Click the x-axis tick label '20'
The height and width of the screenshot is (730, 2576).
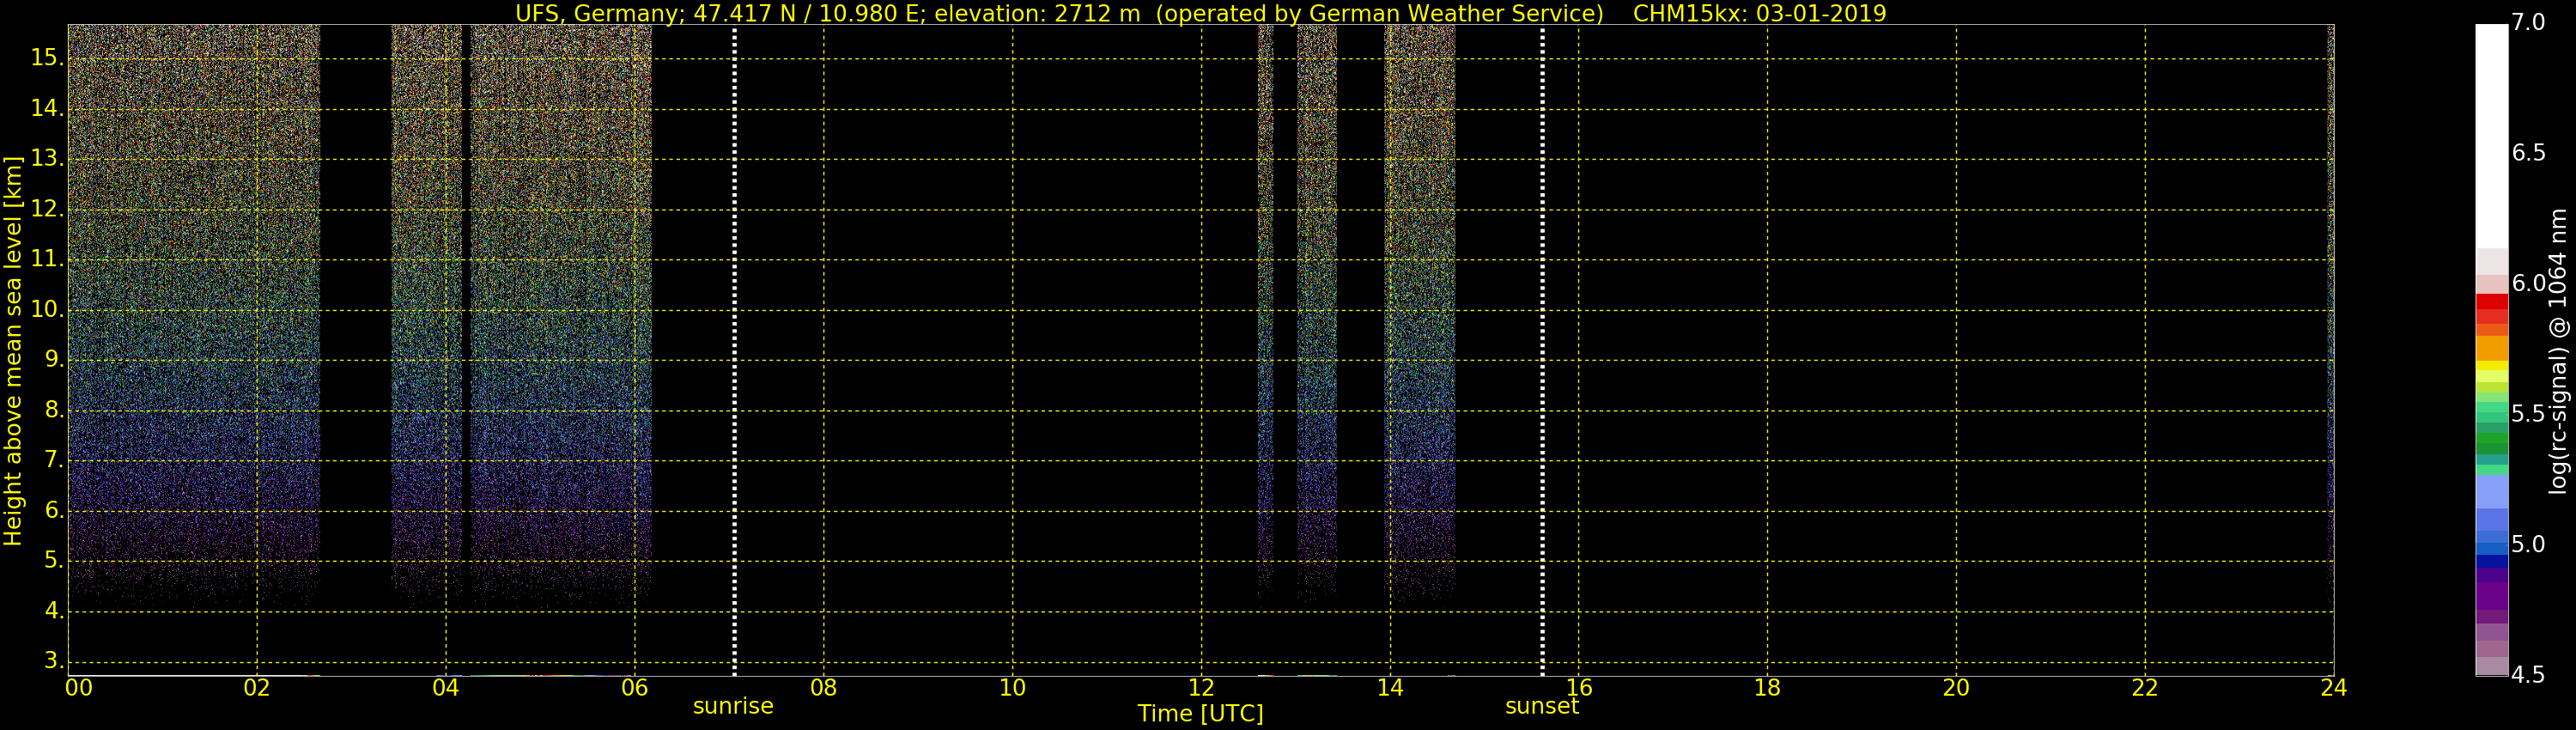(1956, 688)
